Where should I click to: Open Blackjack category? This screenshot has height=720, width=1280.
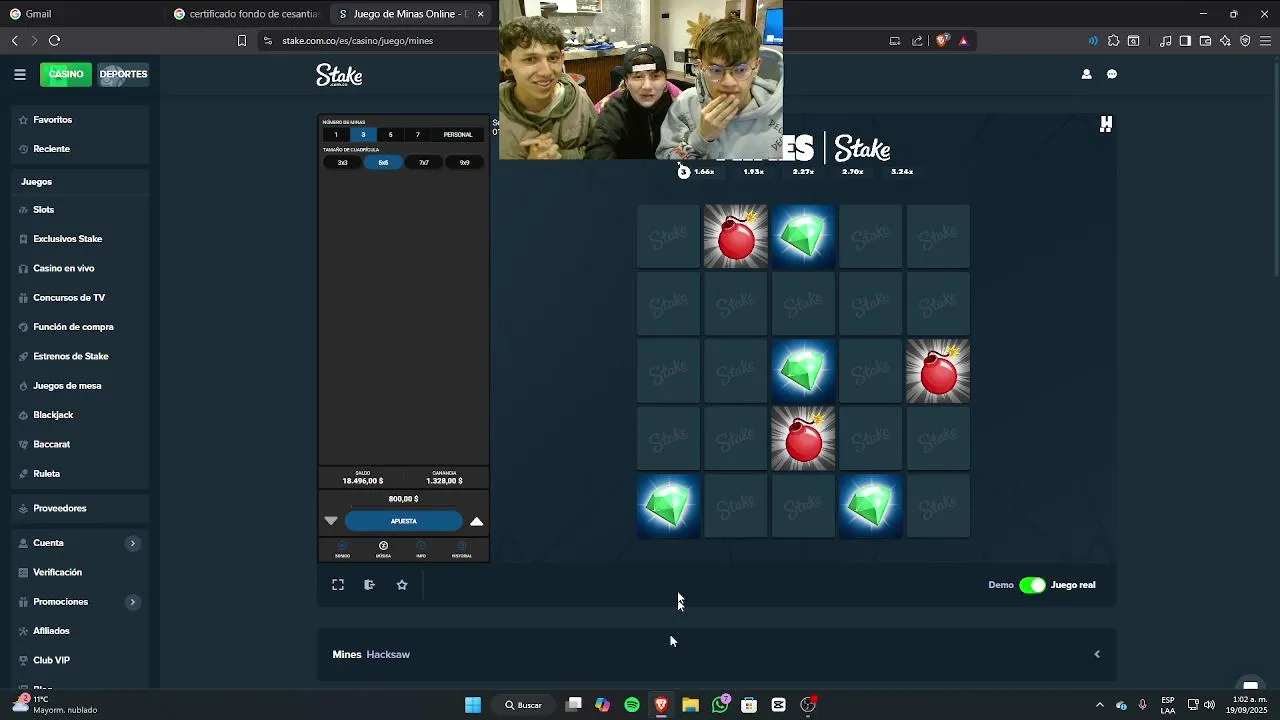pyautogui.click(x=80, y=415)
